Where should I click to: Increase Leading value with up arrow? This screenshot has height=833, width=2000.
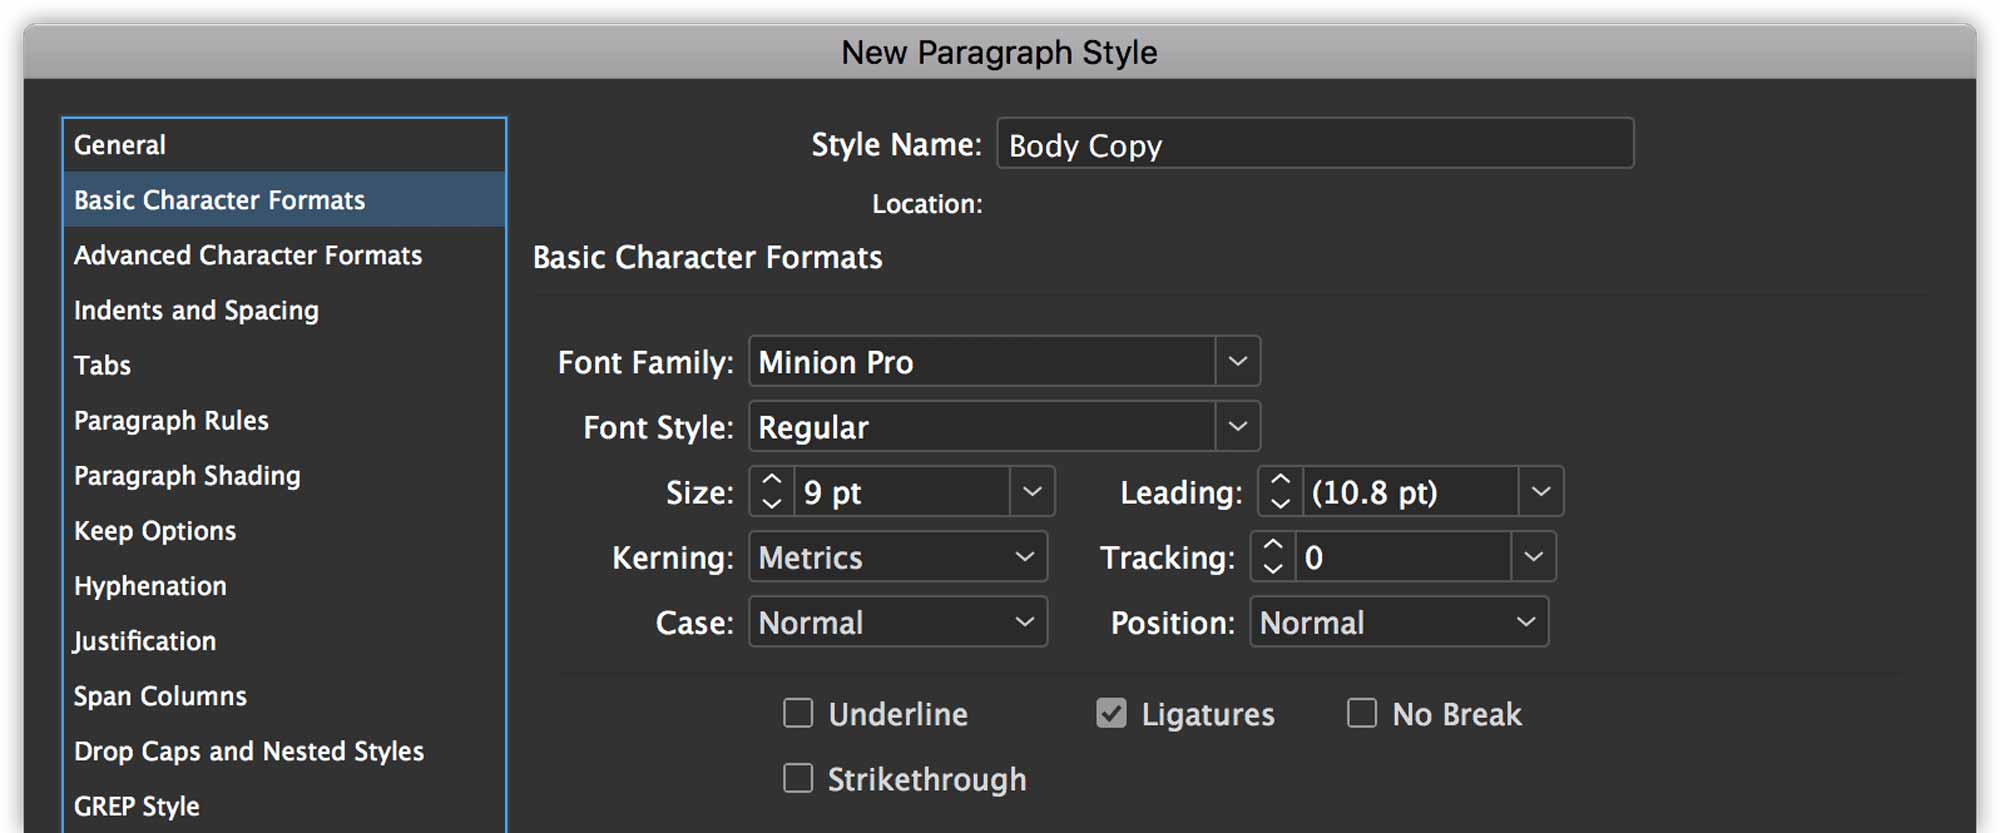pyautogui.click(x=1280, y=481)
